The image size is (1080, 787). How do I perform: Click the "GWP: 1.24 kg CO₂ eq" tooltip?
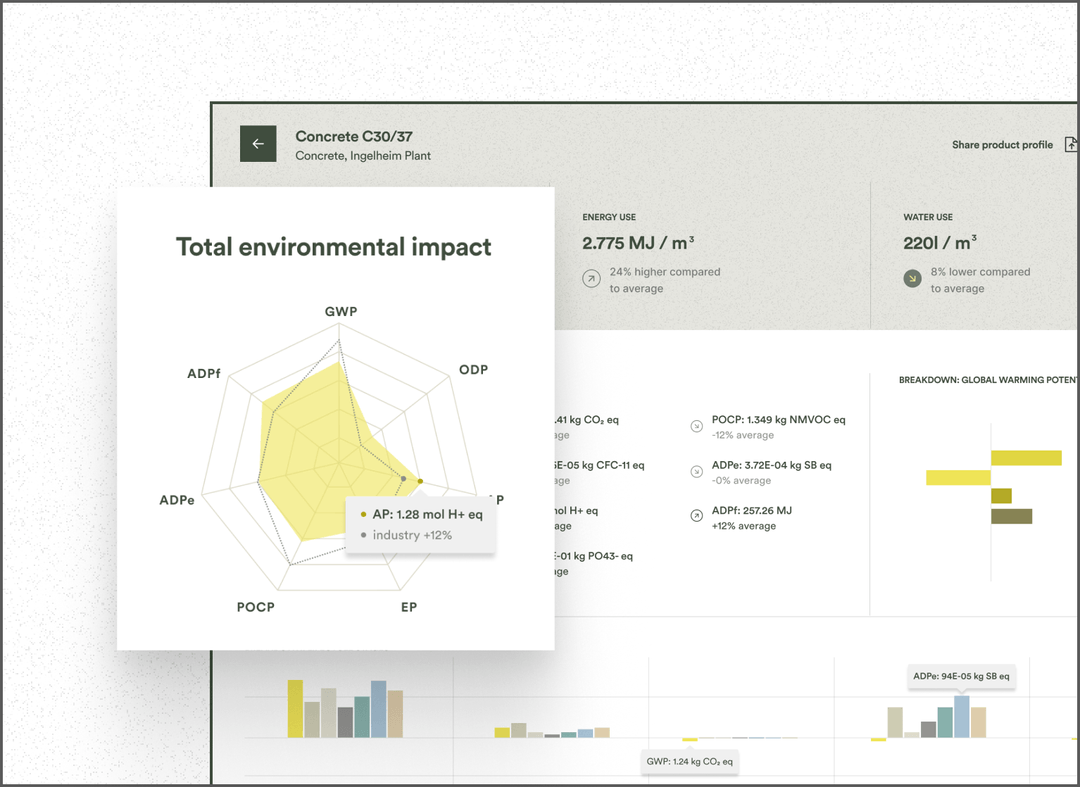click(690, 761)
